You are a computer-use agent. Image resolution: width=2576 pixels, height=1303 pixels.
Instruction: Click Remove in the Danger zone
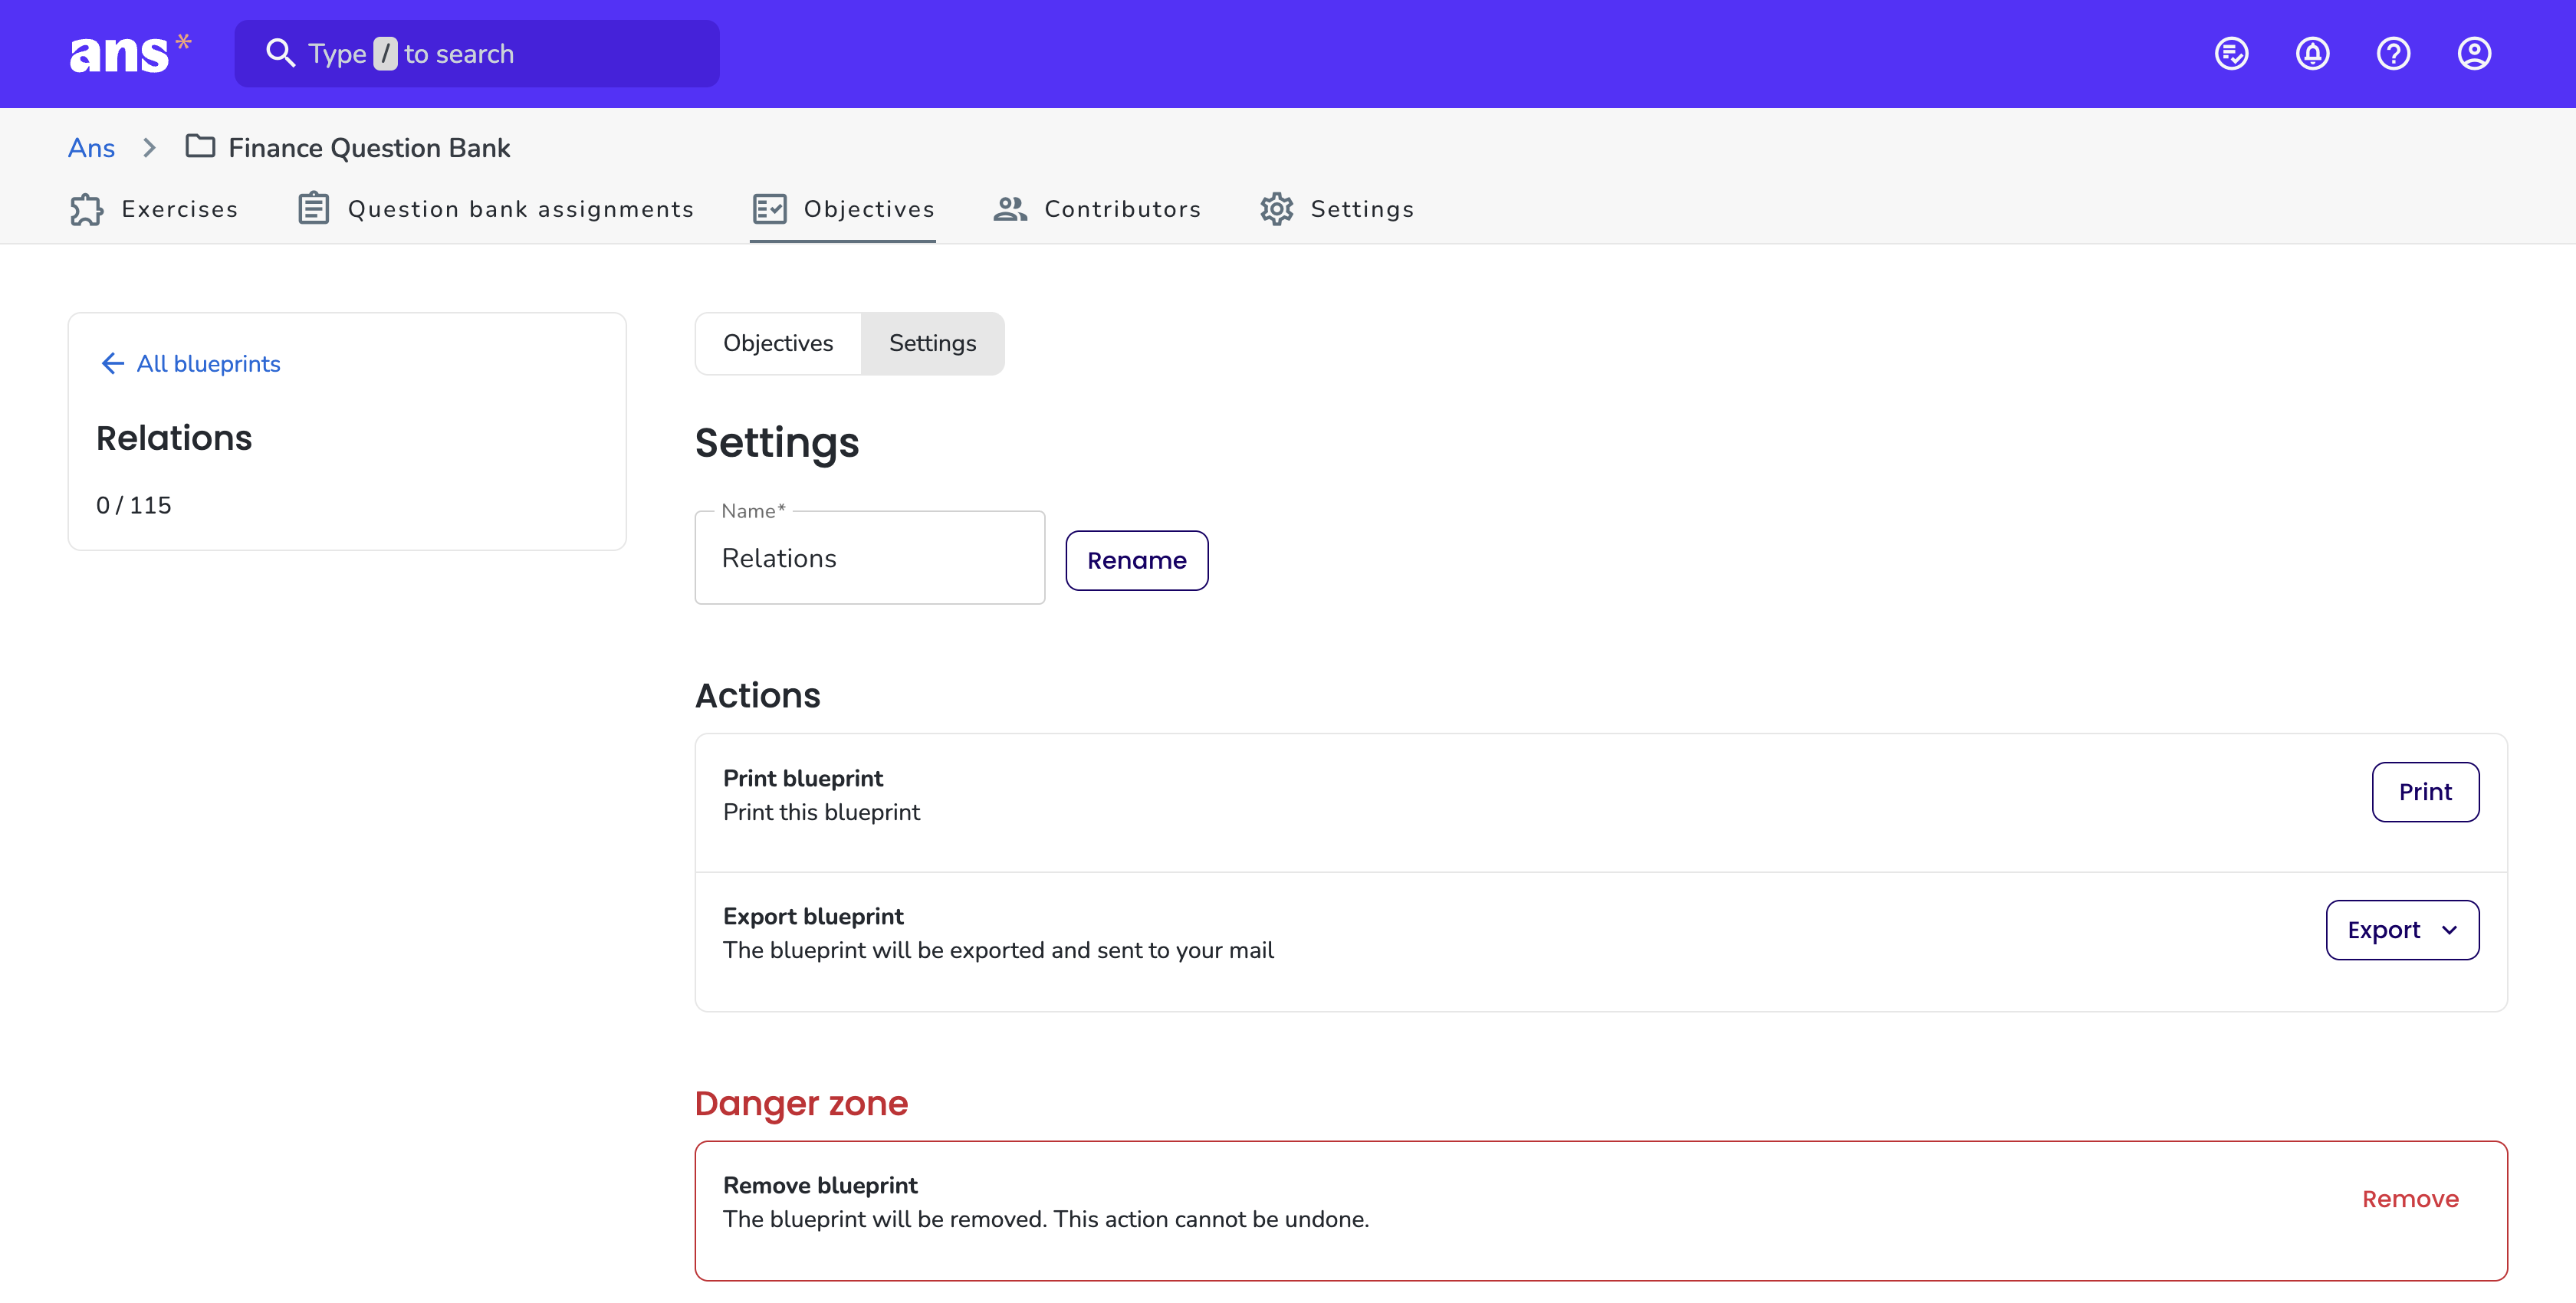point(2410,1199)
